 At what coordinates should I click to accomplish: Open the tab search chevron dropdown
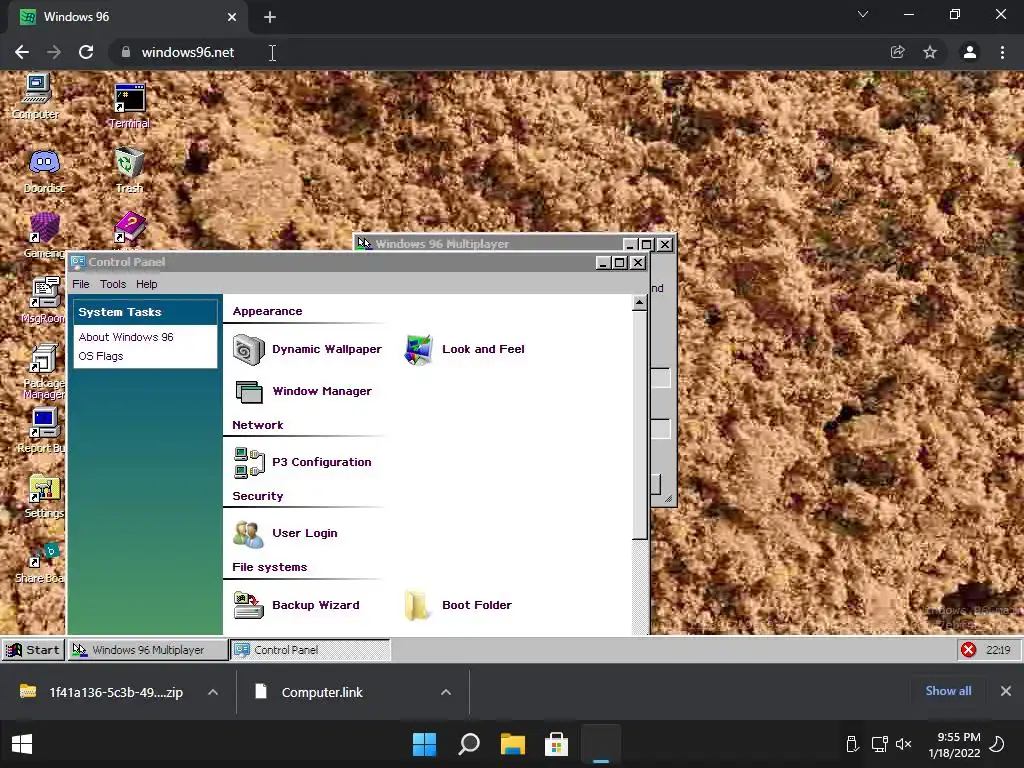click(863, 14)
